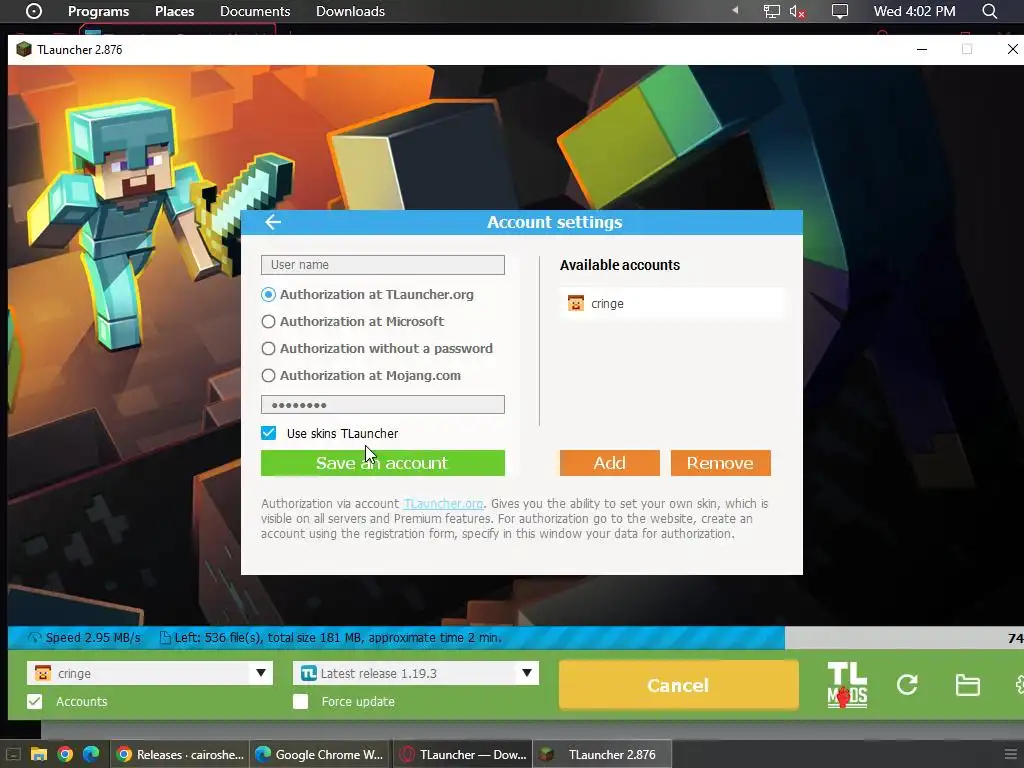Open the notifications icon in top panel

tap(840, 11)
